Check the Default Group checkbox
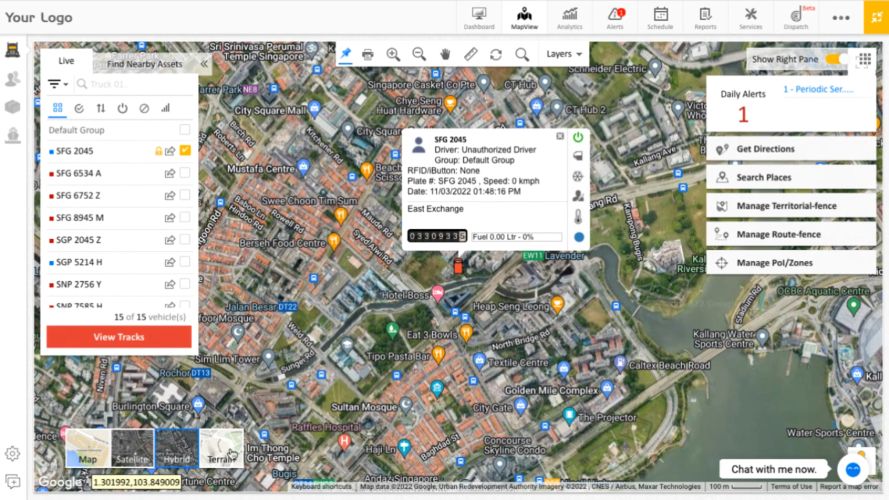 click(x=185, y=130)
